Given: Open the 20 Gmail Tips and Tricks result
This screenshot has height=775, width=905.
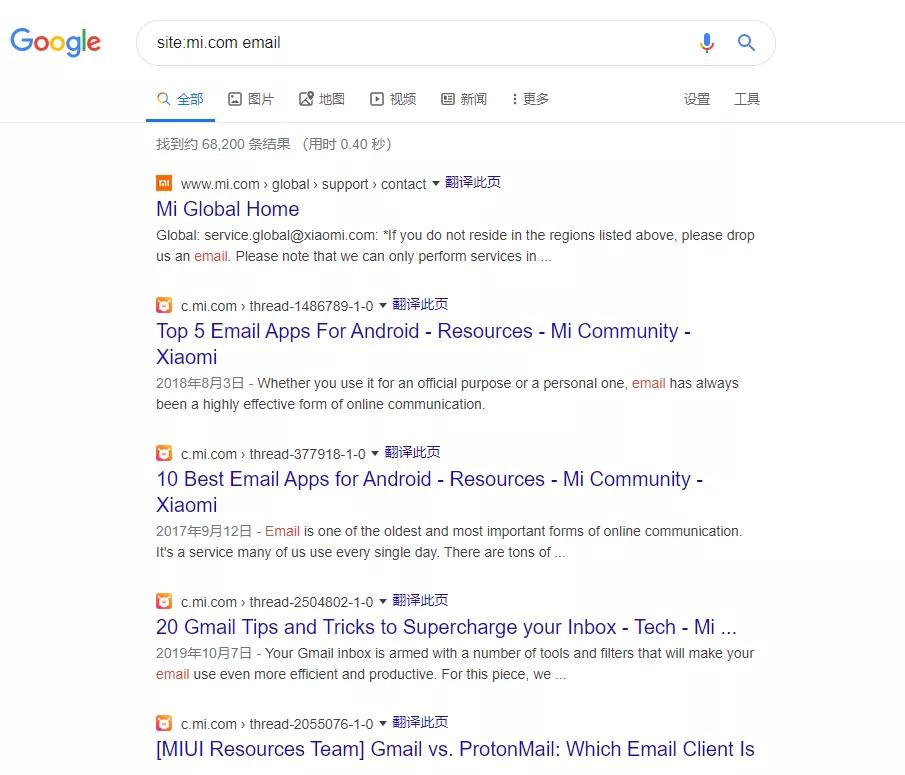Looking at the screenshot, I should pos(446,627).
